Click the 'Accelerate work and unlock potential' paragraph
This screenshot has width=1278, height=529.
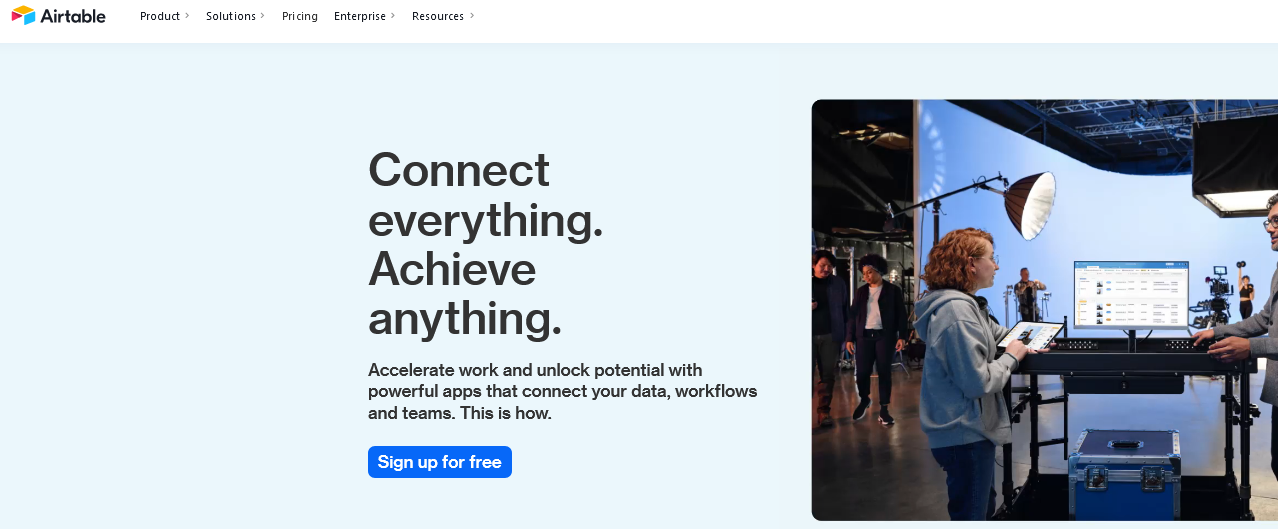(x=563, y=391)
